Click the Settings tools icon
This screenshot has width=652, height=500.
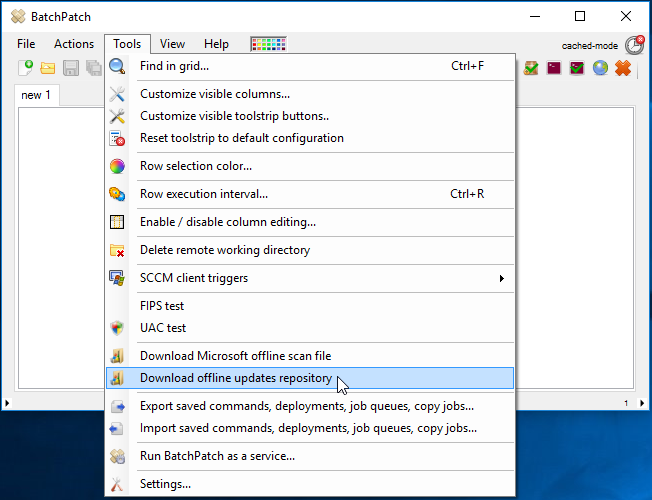[117, 484]
